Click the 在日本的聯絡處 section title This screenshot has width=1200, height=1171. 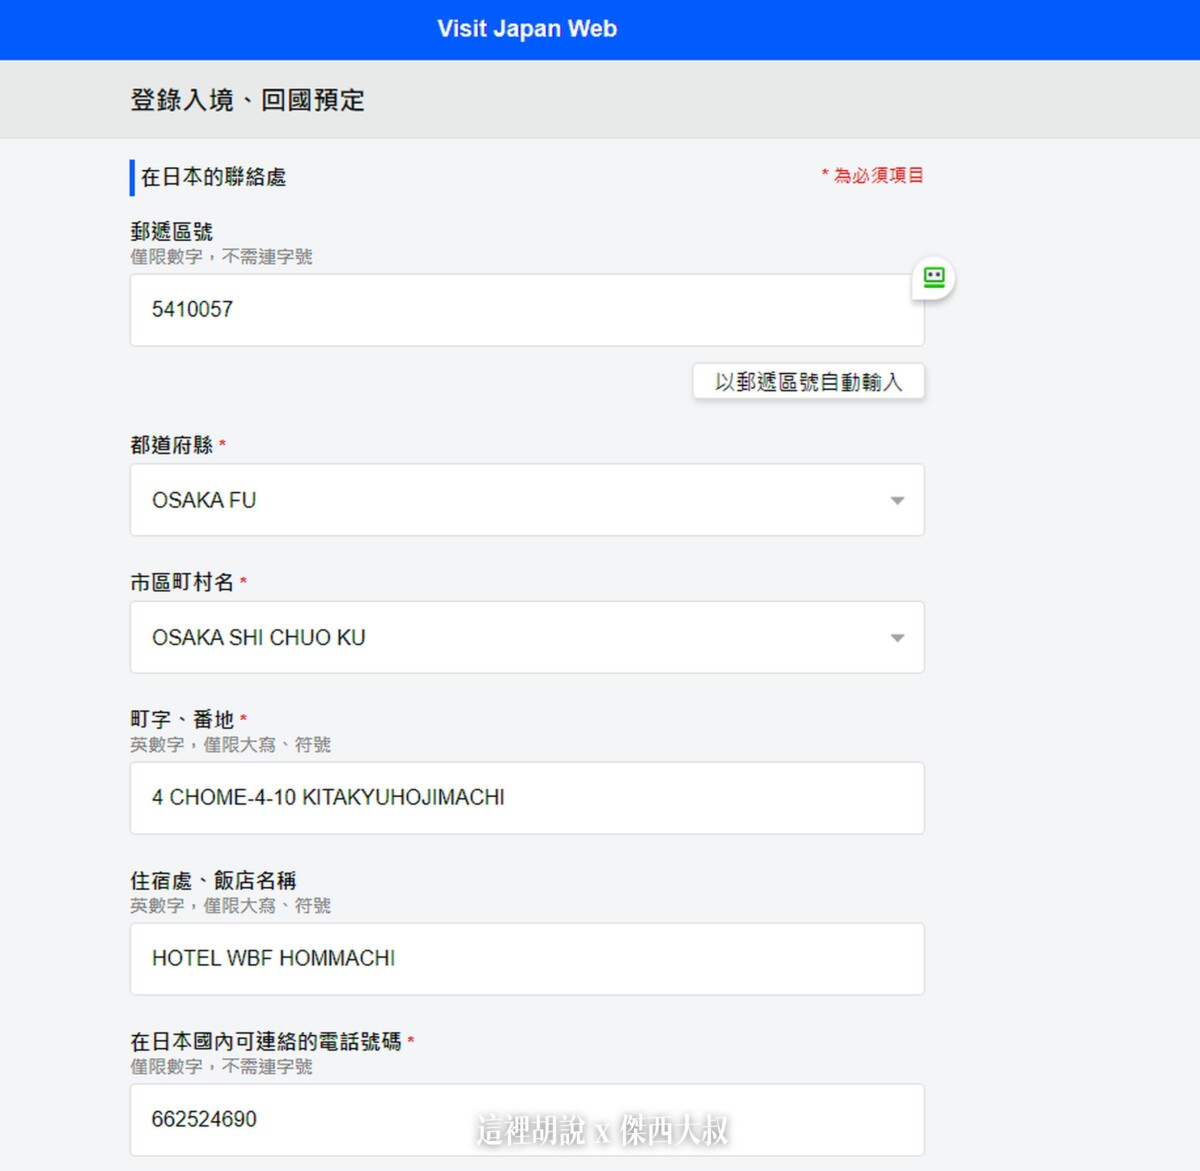click(x=213, y=177)
